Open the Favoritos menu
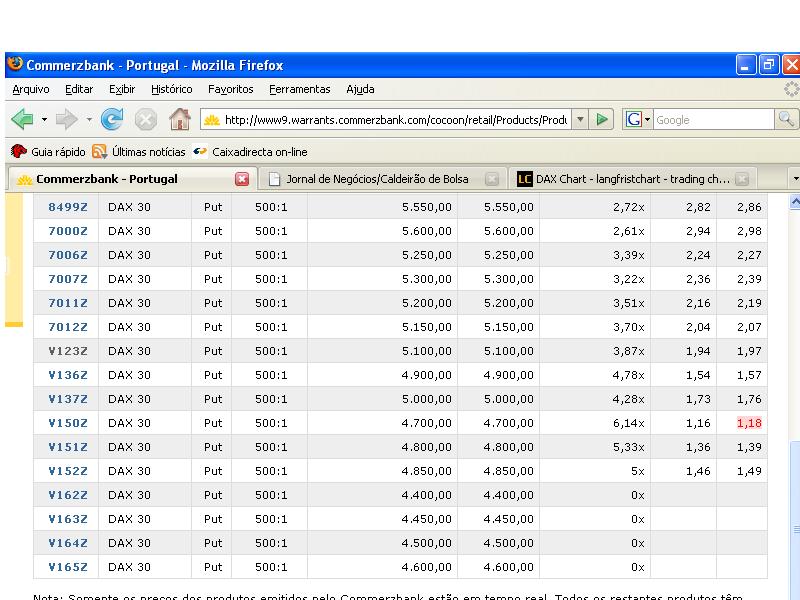 click(x=231, y=89)
